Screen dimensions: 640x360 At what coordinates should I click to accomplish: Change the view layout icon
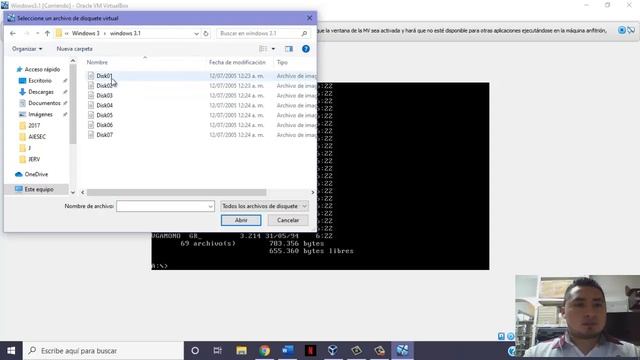click(x=263, y=49)
